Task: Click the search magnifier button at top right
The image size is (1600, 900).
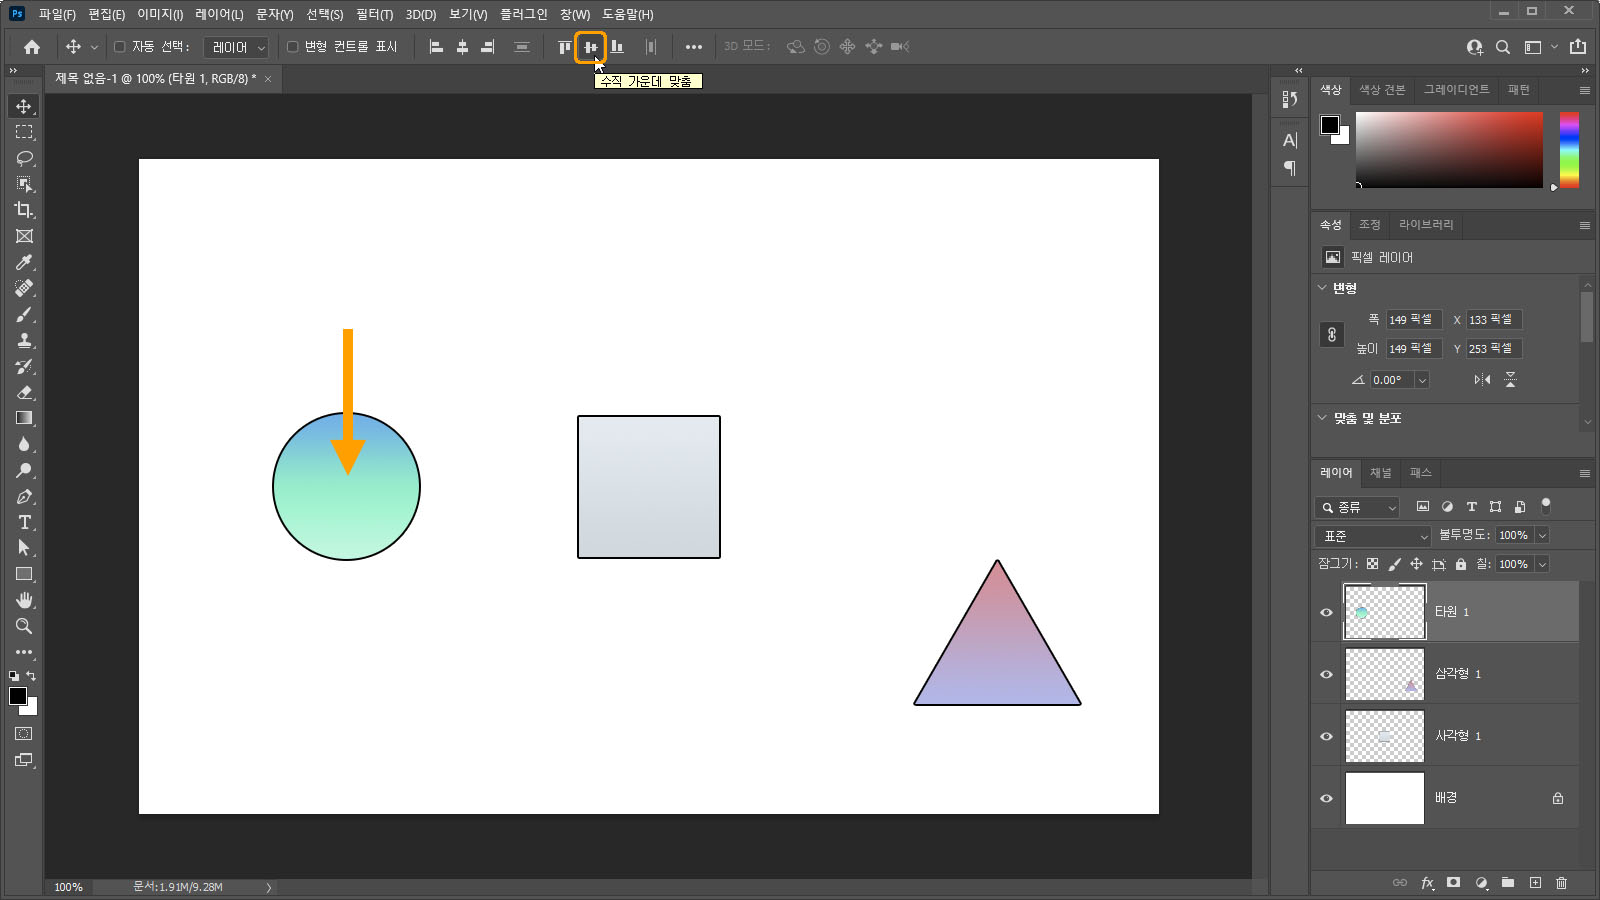Action: coord(1503,47)
